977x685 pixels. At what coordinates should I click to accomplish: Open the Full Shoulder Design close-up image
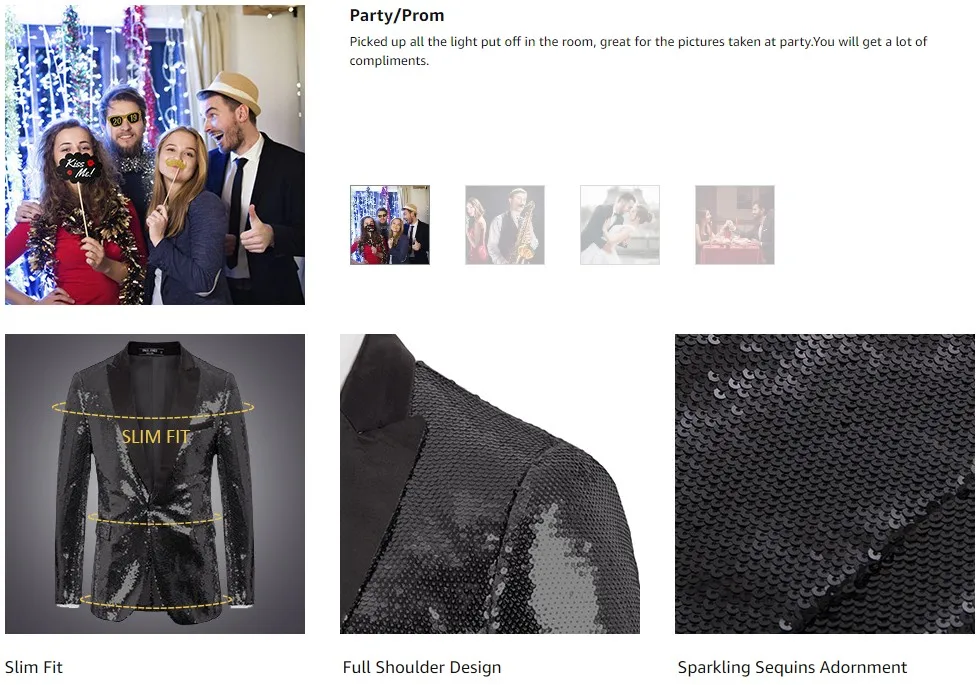pos(490,484)
